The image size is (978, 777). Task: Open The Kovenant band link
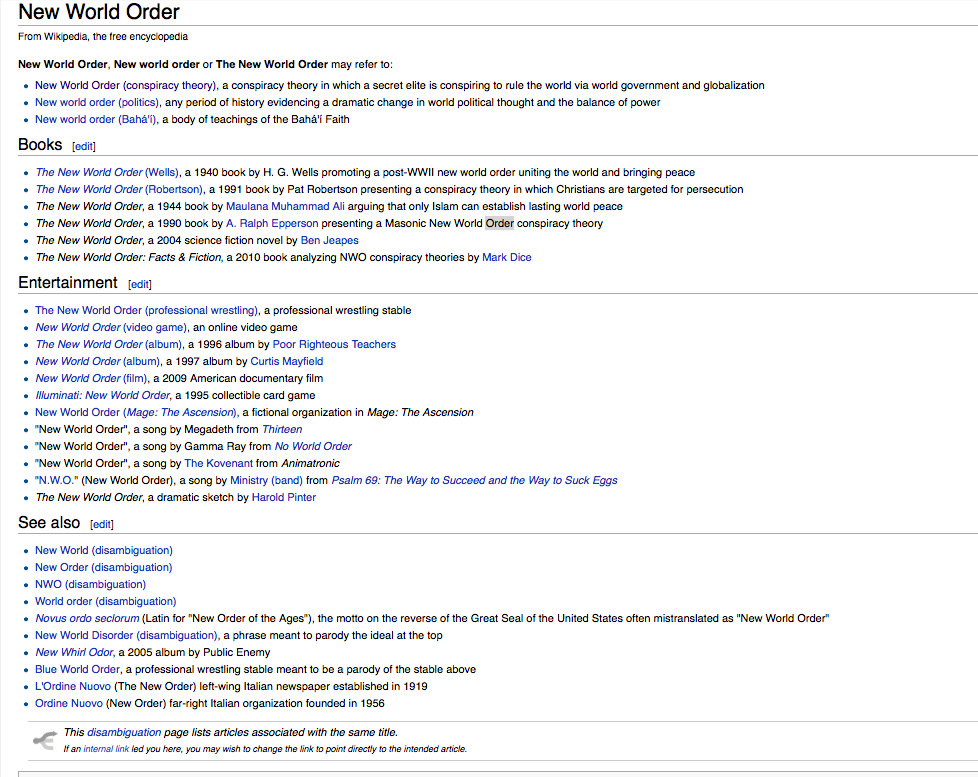coord(218,463)
